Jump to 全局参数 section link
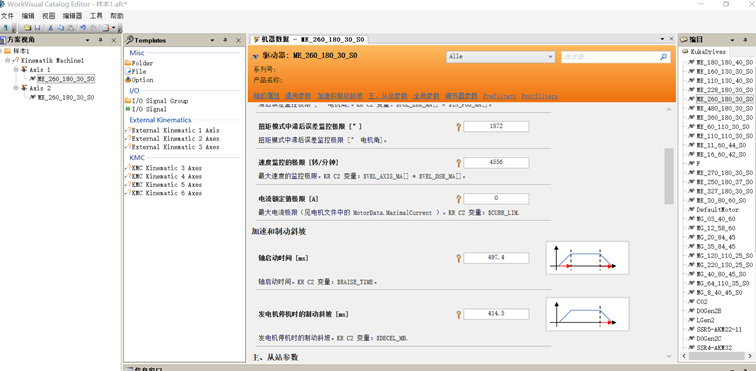This screenshot has width=756, height=371. (426, 96)
